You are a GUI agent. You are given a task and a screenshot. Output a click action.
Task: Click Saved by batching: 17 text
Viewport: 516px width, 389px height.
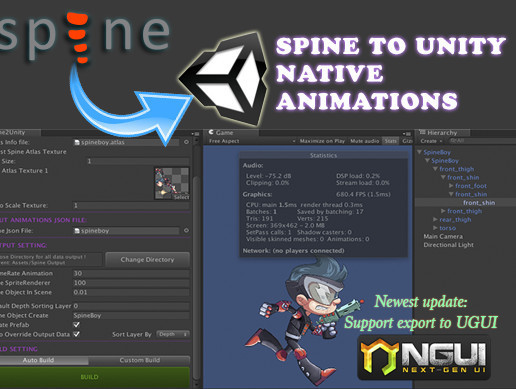(x=330, y=212)
